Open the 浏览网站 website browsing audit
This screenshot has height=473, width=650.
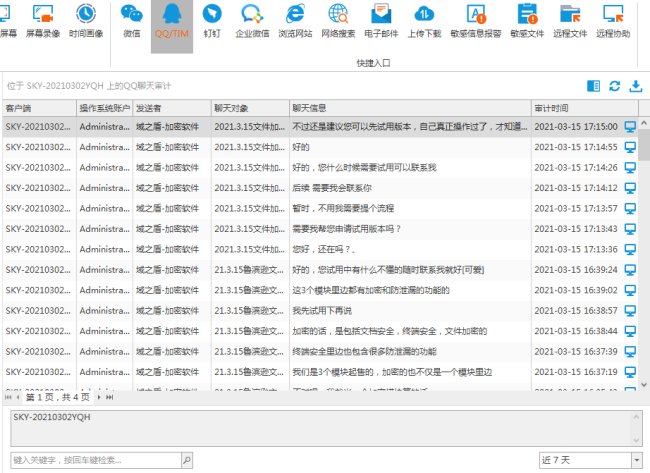click(x=295, y=21)
